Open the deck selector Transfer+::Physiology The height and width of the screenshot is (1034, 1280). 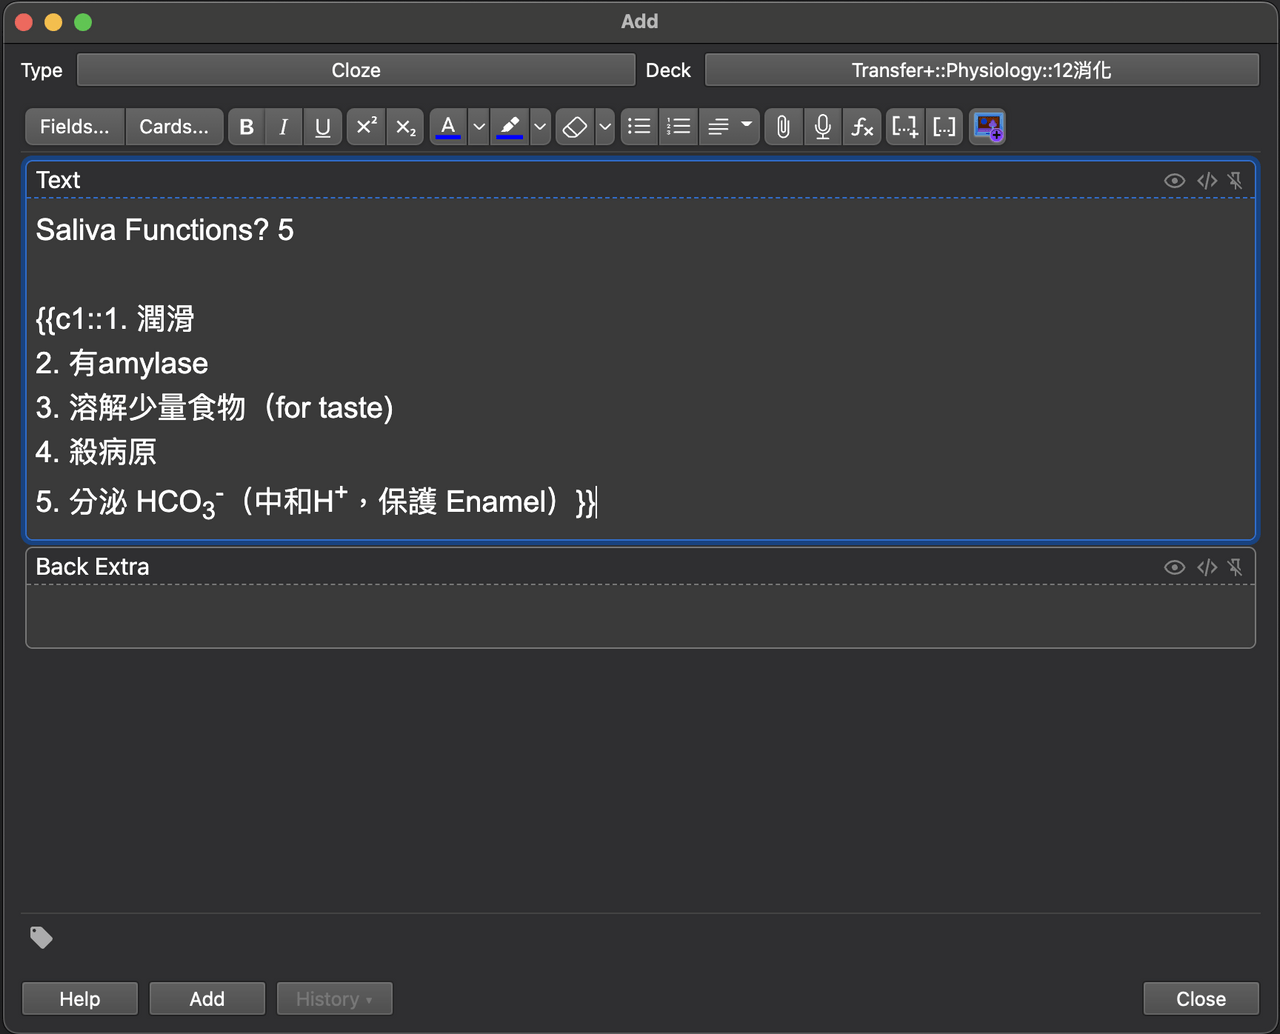pos(982,70)
